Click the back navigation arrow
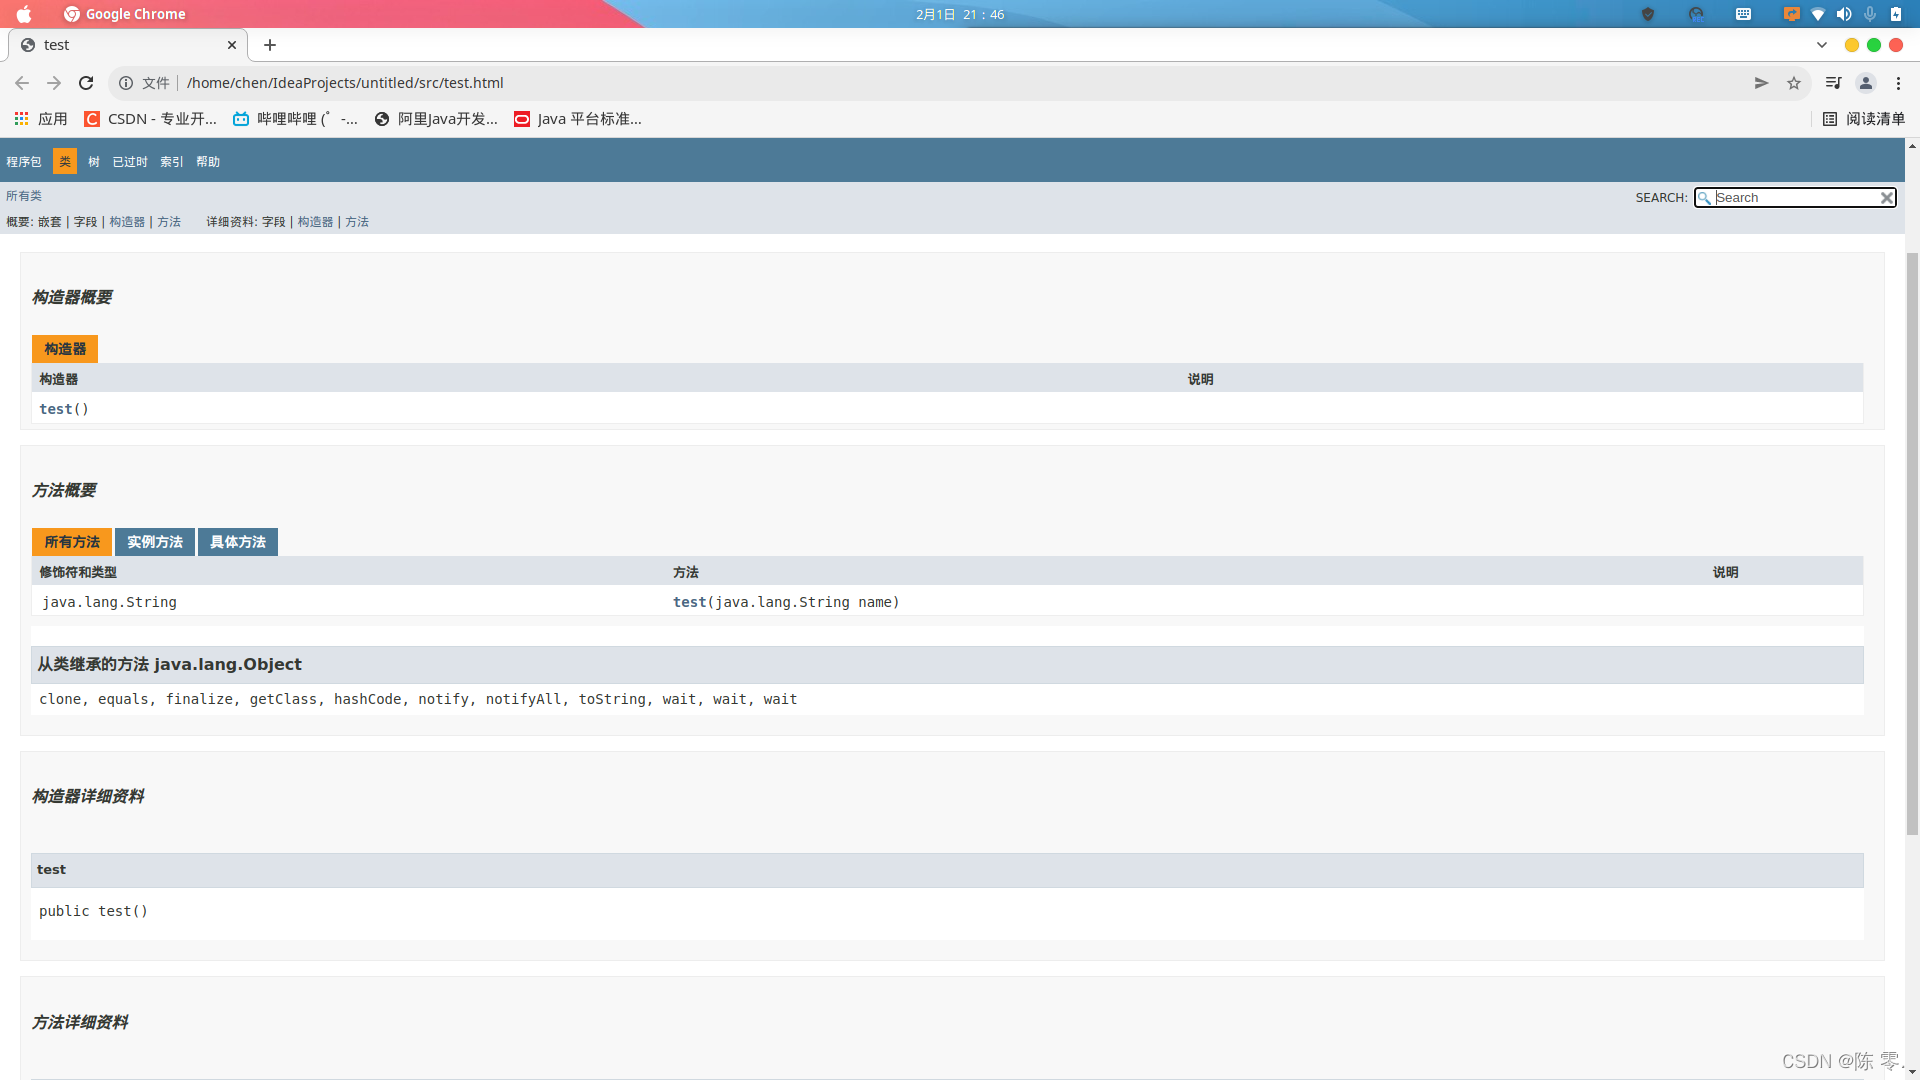The width and height of the screenshot is (1920, 1080). 22,83
